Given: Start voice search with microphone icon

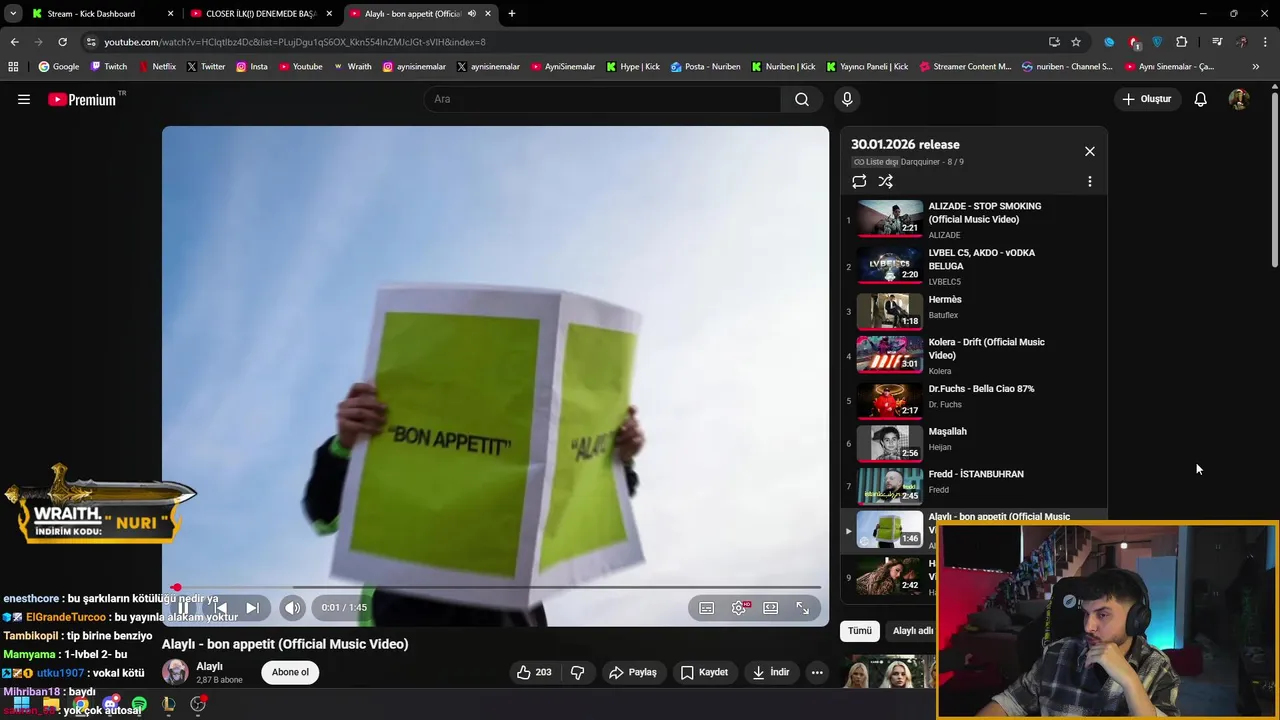Looking at the screenshot, I should coord(847,99).
